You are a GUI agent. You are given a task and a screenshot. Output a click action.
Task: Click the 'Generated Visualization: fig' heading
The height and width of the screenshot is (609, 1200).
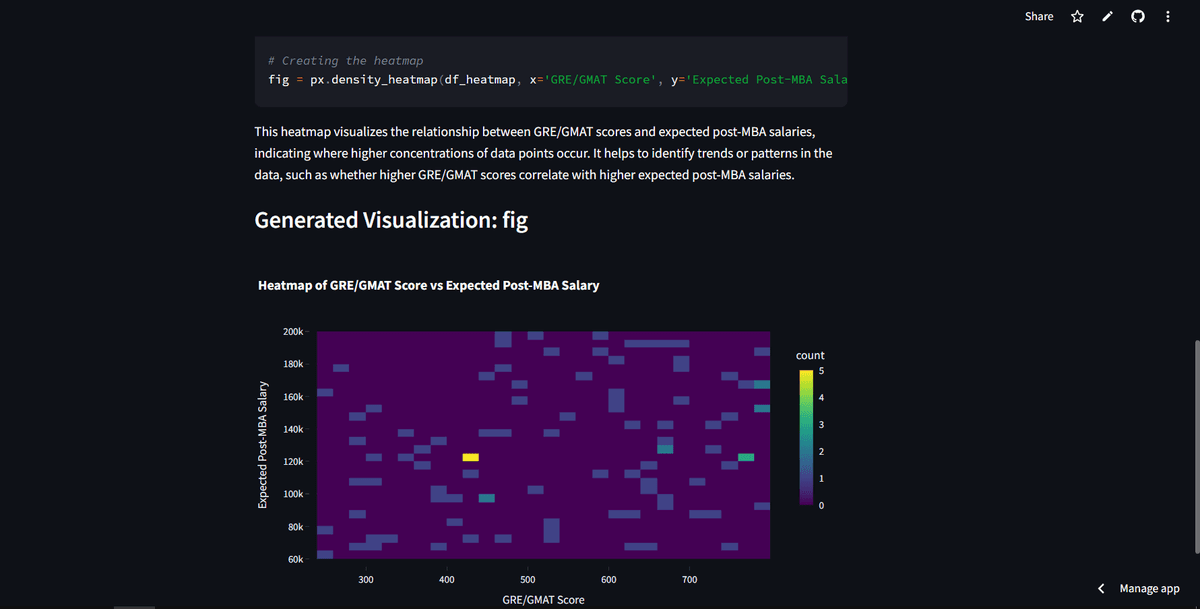click(x=391, y=220)
